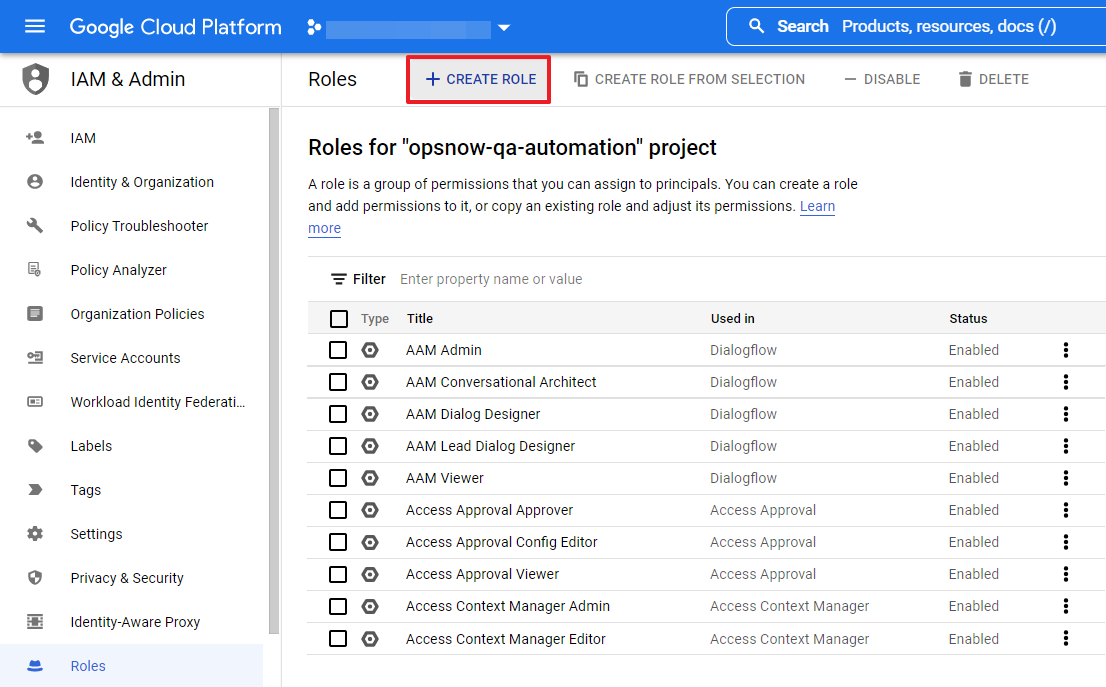
Task: Click the Policy Troubleshooter wrench icon
Action: pyautogui.click(x=35, y=226)
